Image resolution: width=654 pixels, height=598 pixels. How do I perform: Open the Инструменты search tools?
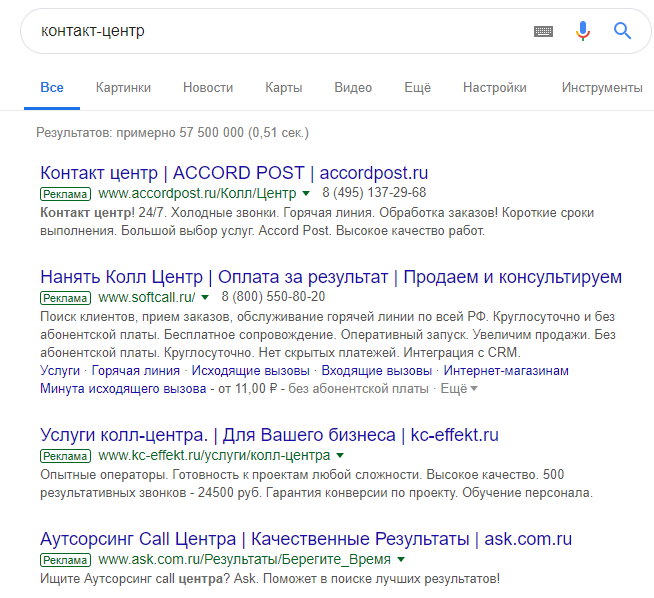coord(602,88)
